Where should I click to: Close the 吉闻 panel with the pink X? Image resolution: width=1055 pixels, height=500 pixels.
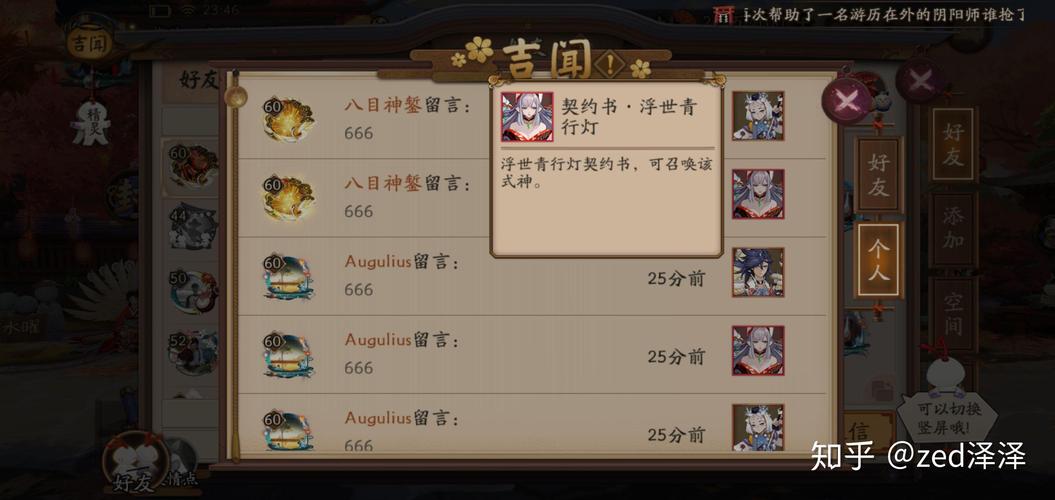click(847, 101)
